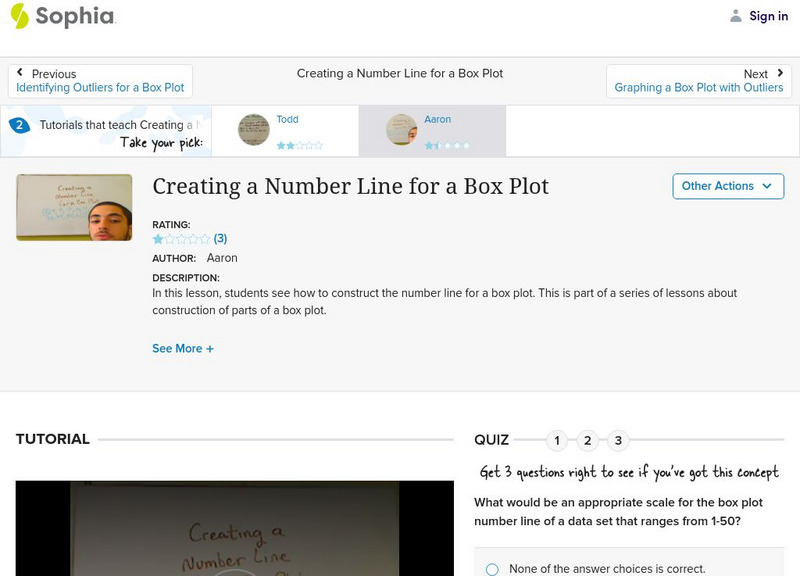Screen dimensions: 800x576
Task: Open the Other Actions dropdown
Action: pos(727,186)
